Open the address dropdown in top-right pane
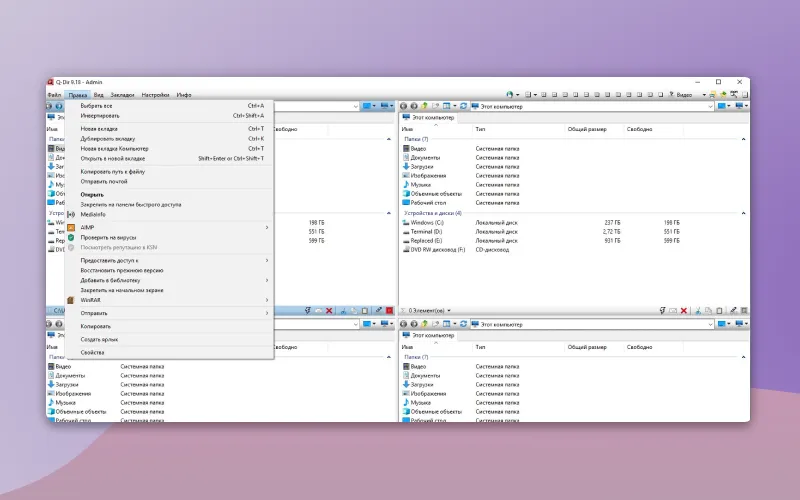 coord(709,106)
